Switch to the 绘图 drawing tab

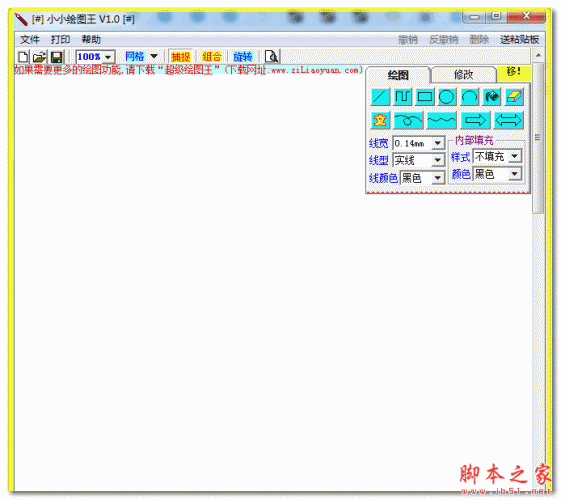click(398, 75)
